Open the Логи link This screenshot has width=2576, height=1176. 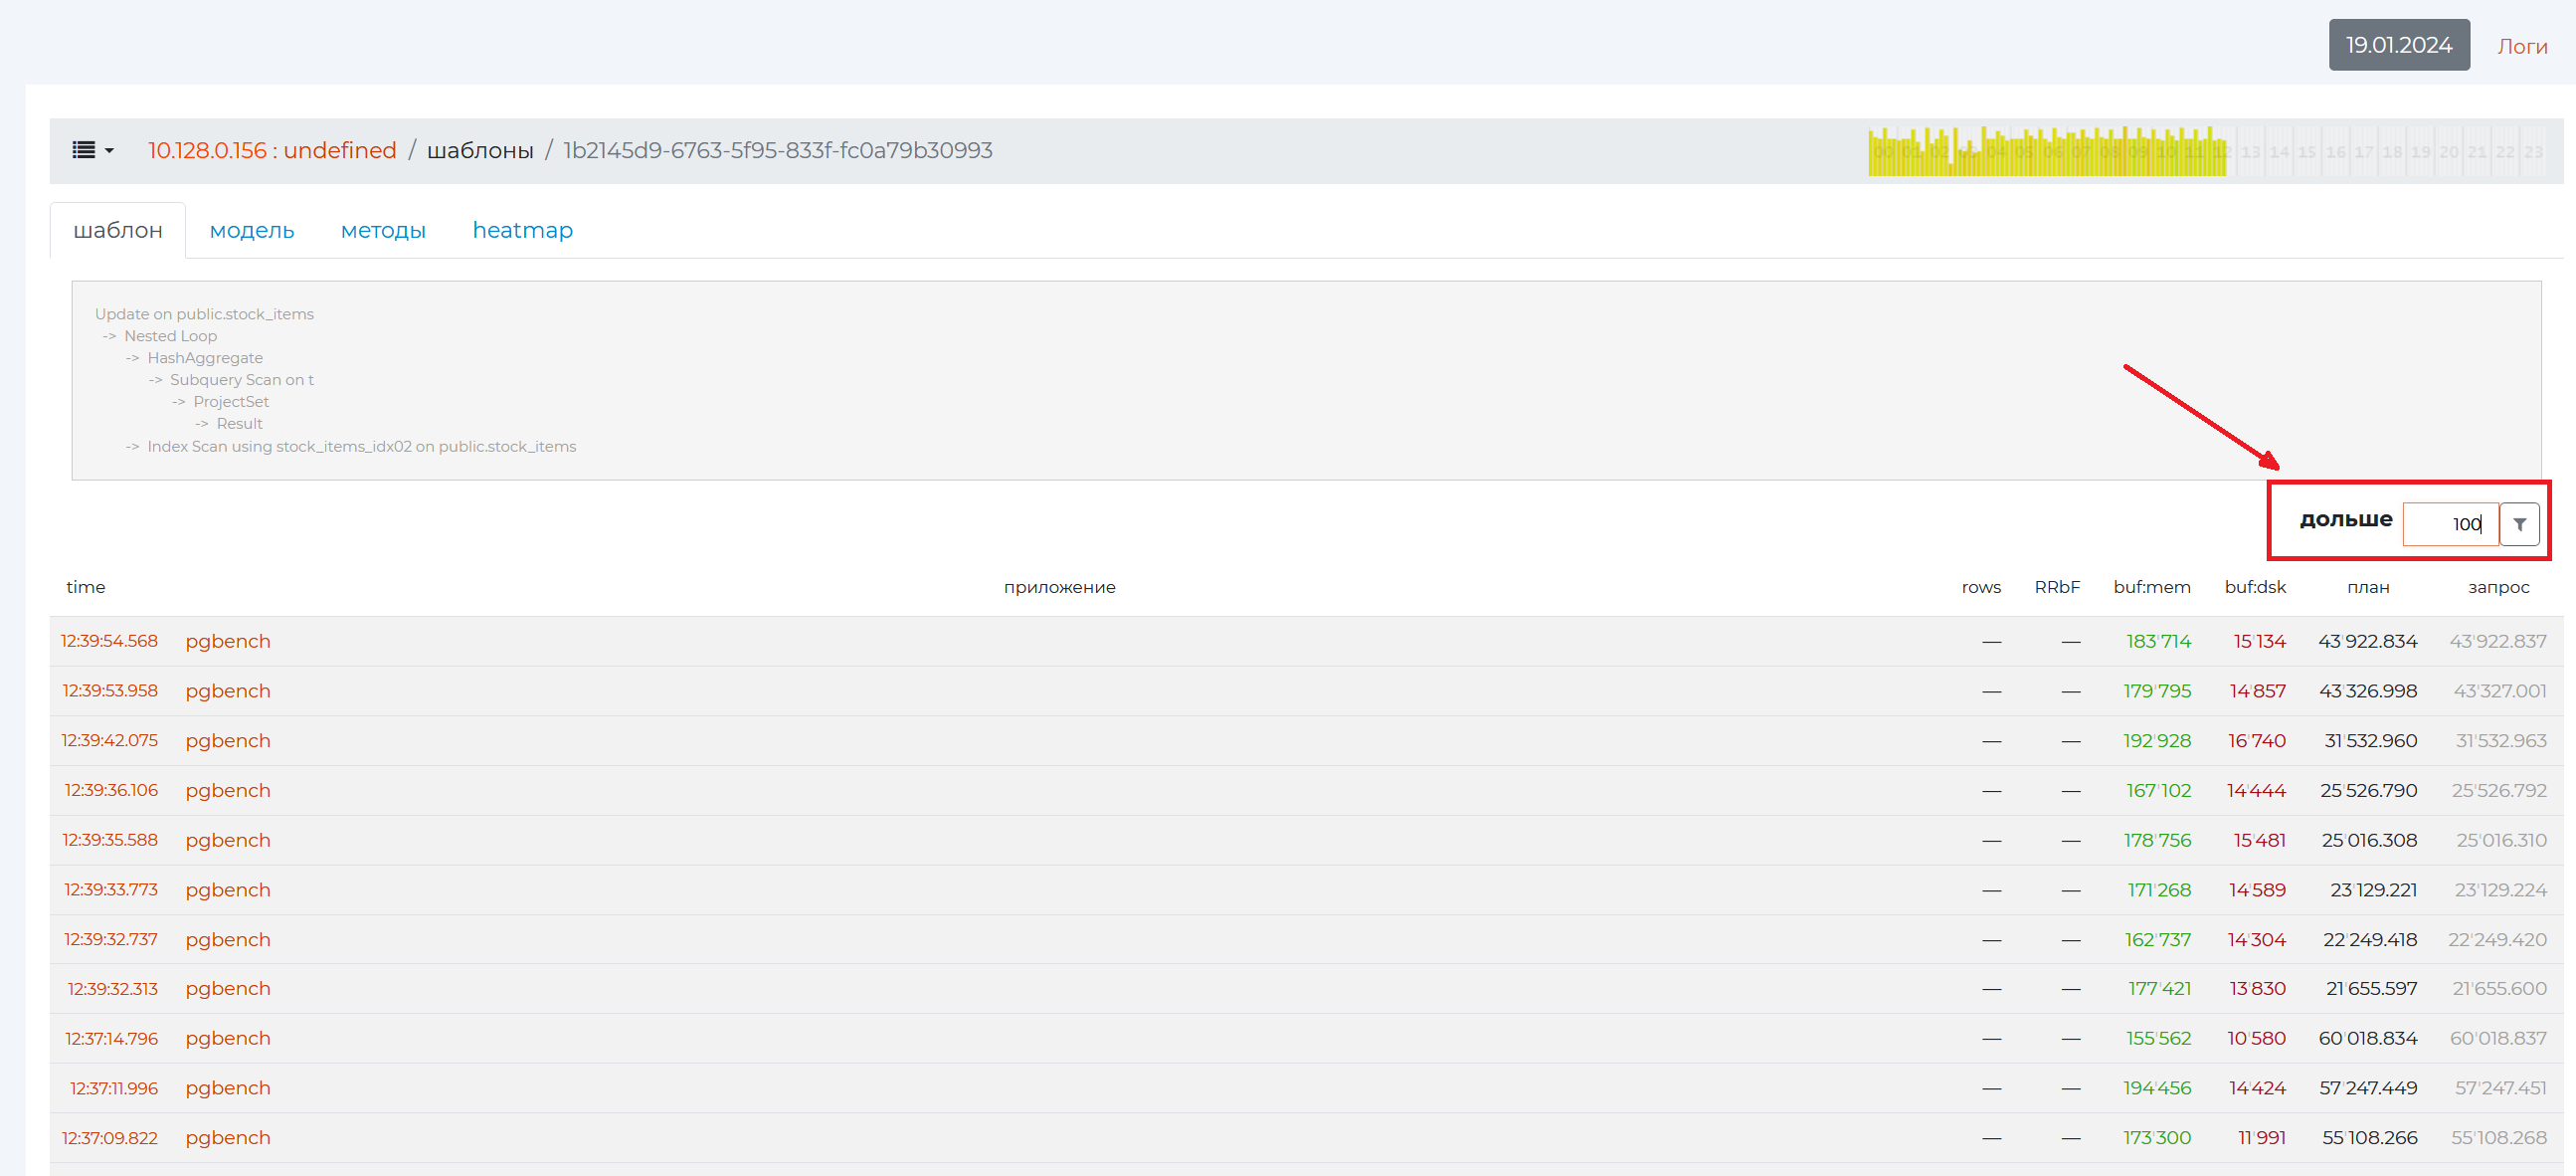[2522, 46]
